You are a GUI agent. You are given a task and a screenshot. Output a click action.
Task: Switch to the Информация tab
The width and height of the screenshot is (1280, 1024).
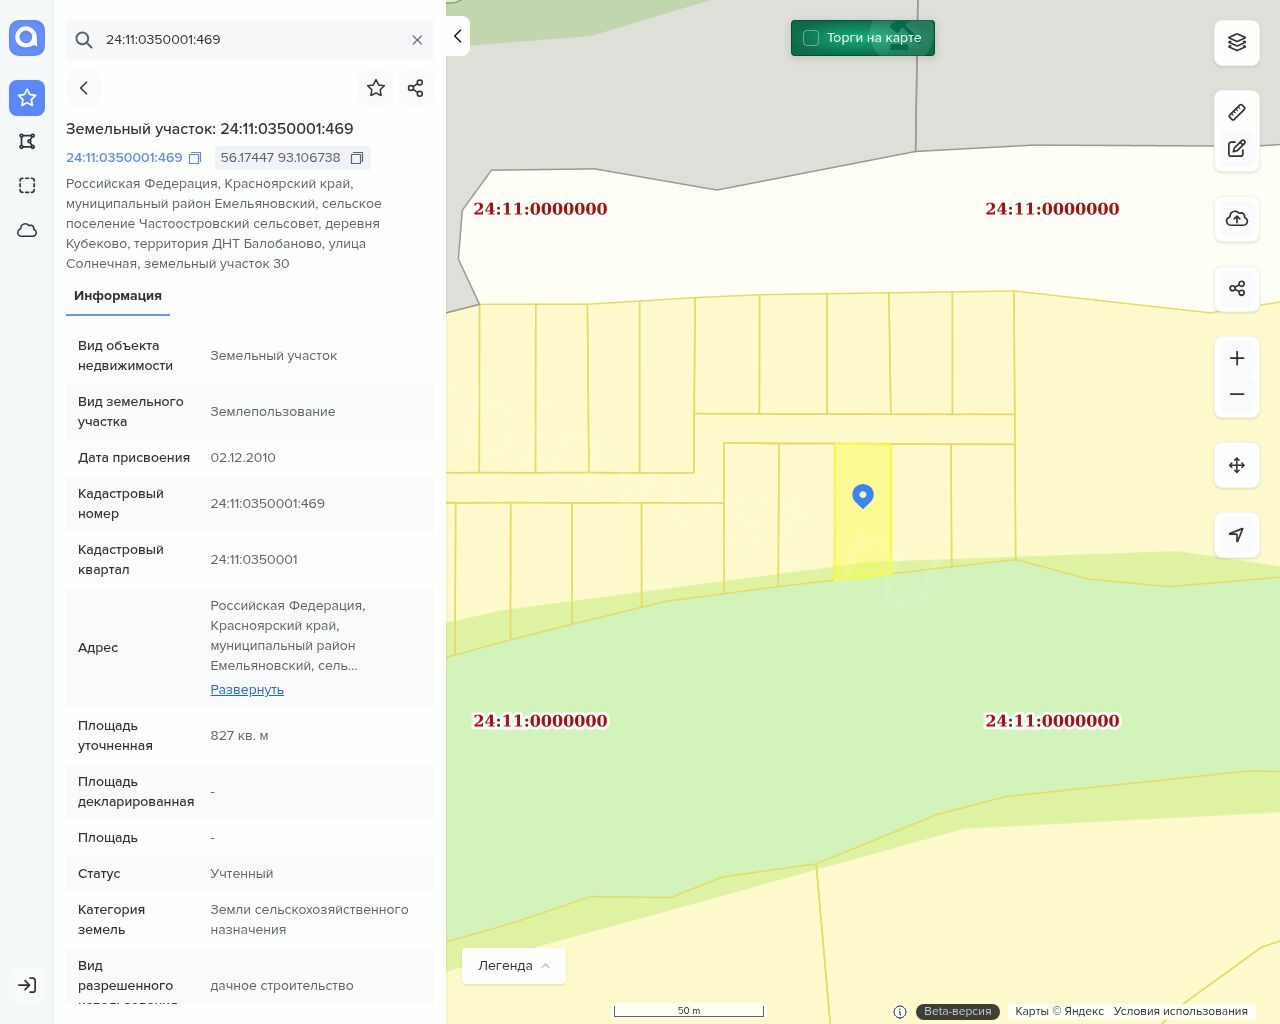118,296
